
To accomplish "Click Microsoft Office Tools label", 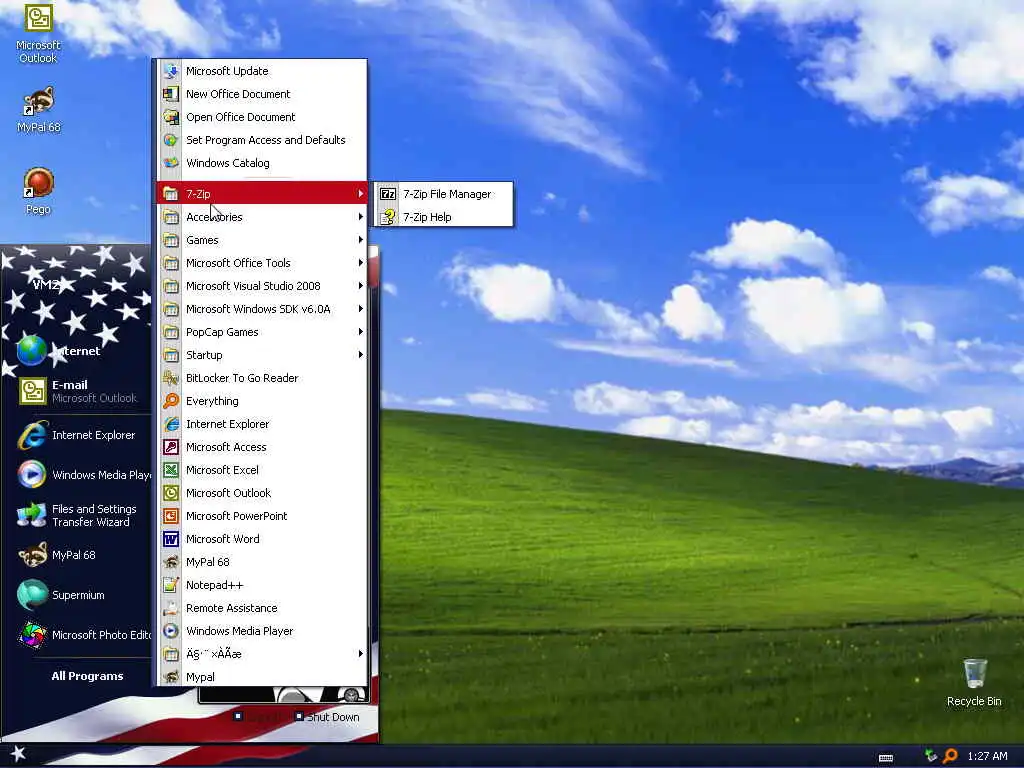I will (238, 263).
